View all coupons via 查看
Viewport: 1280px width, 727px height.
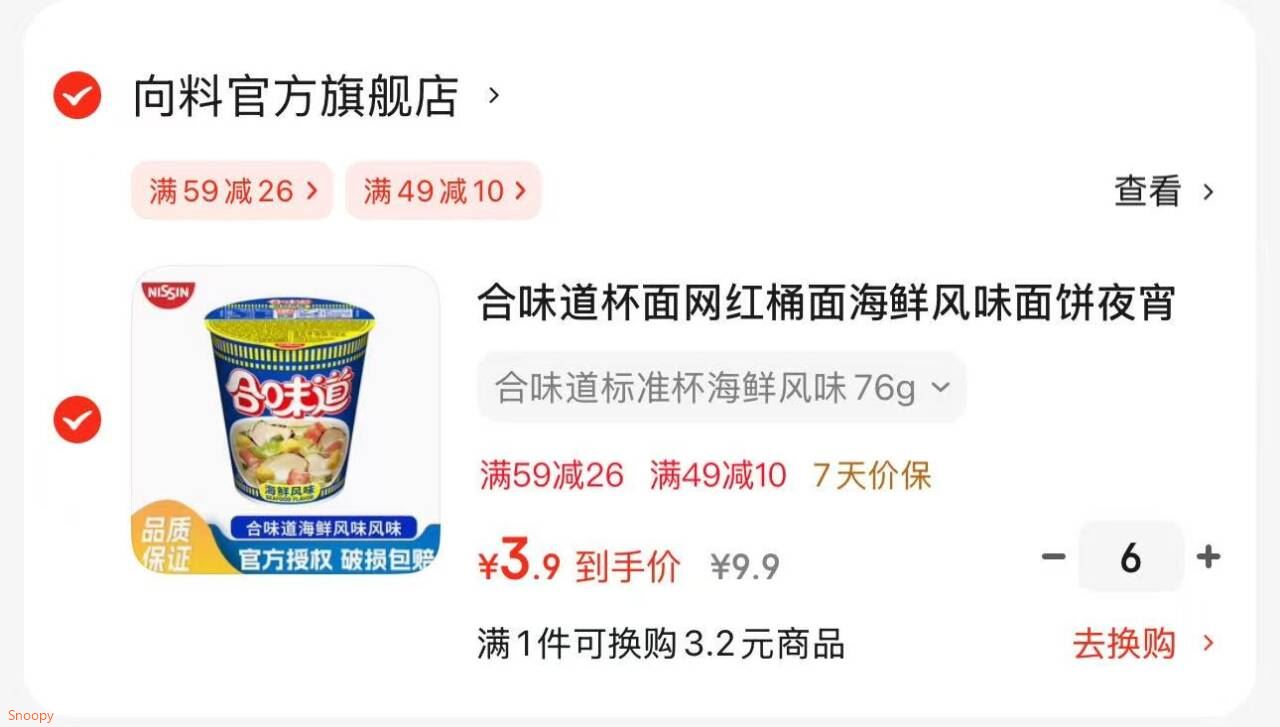click(x=1148, y=191)
